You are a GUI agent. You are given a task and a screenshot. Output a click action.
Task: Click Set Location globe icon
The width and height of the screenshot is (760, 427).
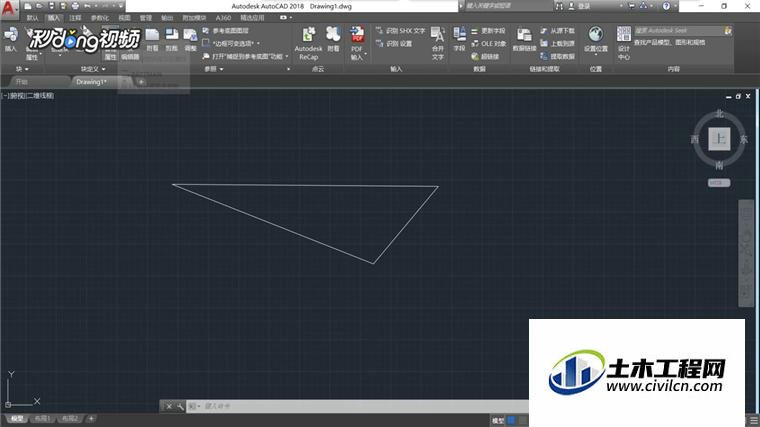pos(596,35)
